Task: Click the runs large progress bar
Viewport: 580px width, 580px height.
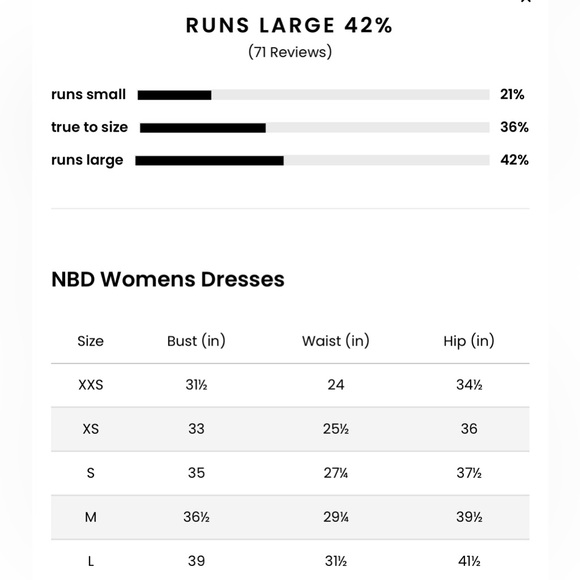Action: pos(312,161)
